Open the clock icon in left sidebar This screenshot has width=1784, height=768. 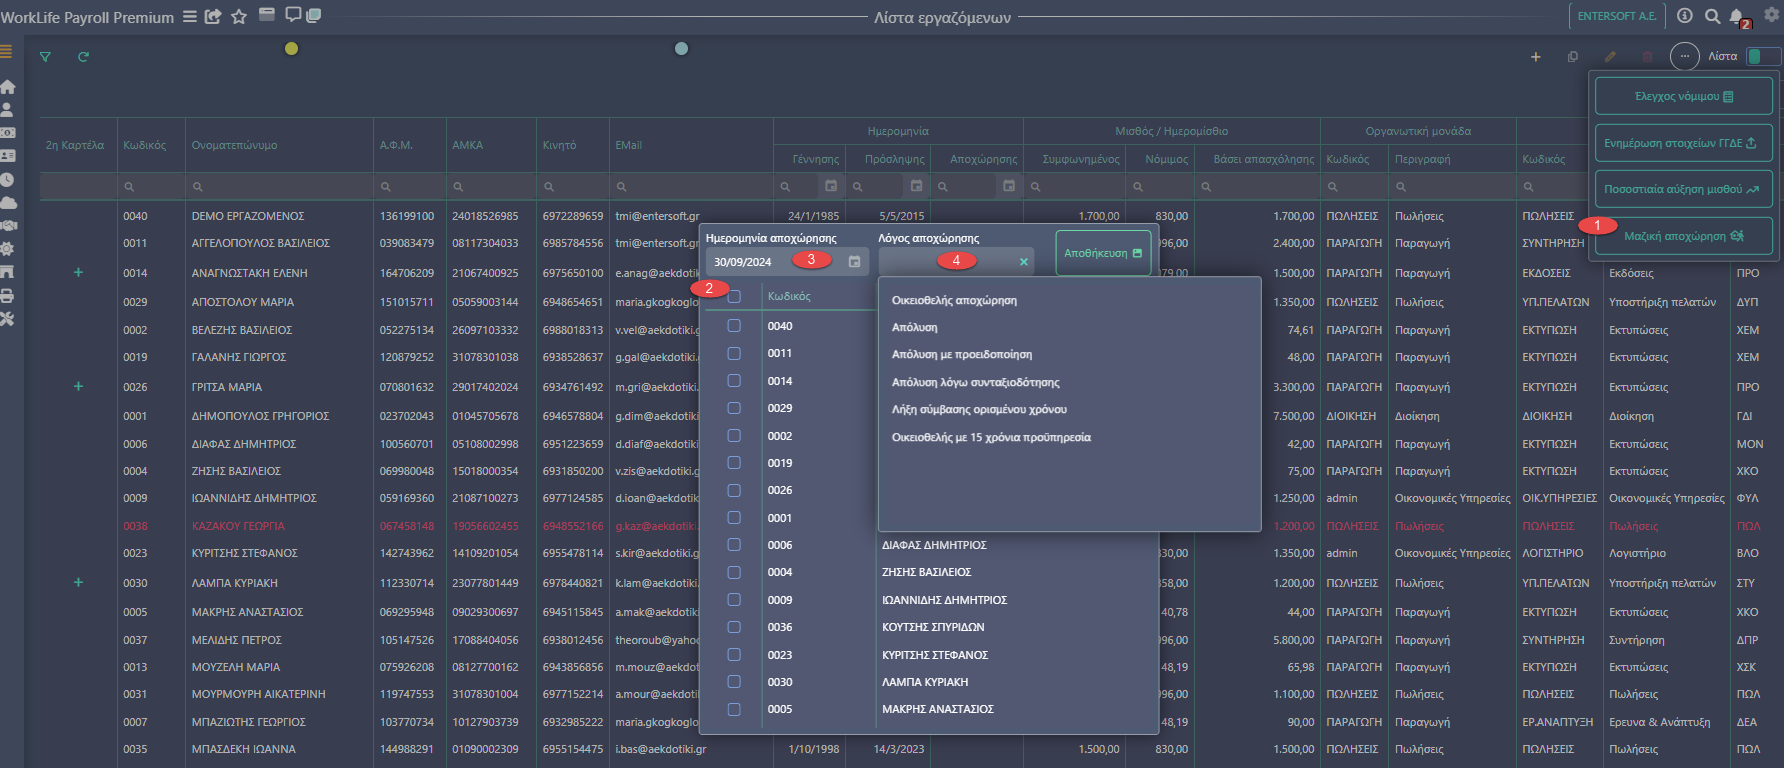pyautogui.click(x=7, y=180)
